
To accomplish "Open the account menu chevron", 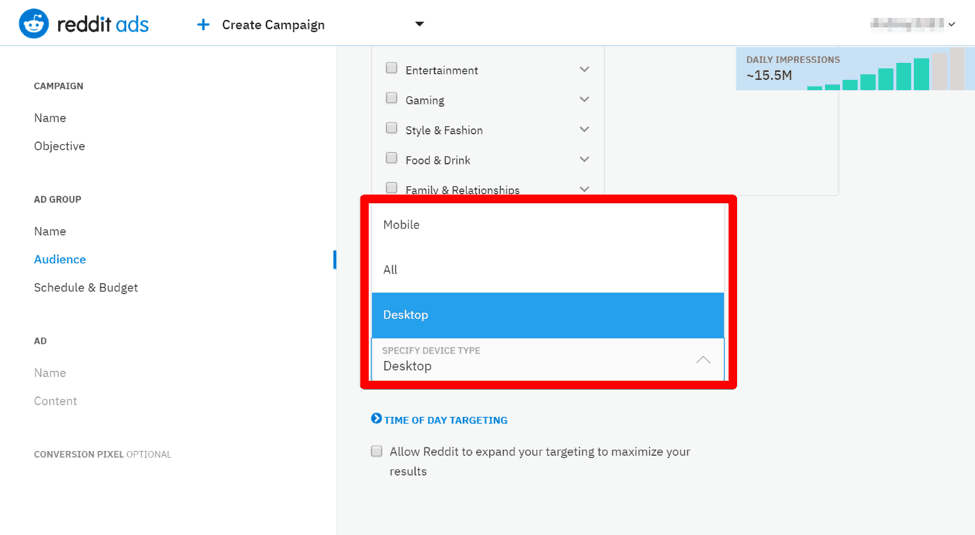I will pyautogui.click(x=951, y=25).
